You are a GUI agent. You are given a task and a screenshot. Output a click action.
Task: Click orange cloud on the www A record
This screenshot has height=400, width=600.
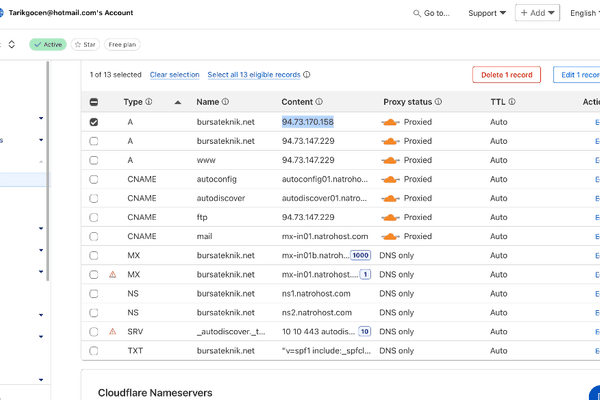(x=390, y=160)
